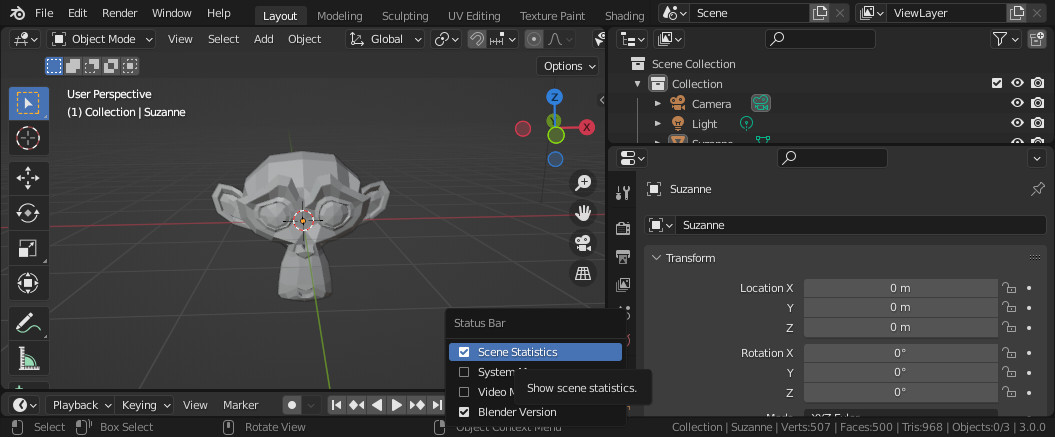Screen dimensions: 1055x437
Task: Toggle auto keying record button
Action: click(x=292, y=405)
